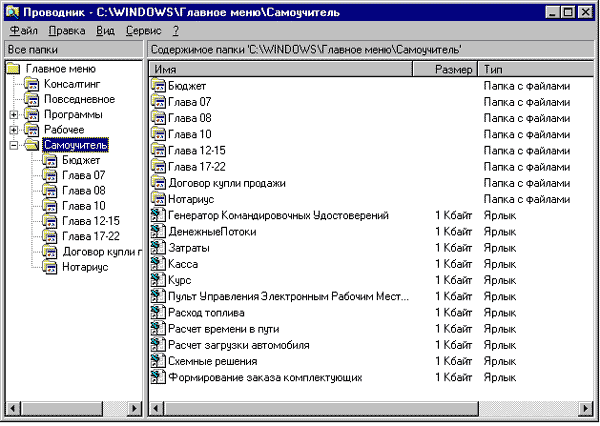Image resolution: width=600 pixels, height=426 pixels.
Task: Click right arrow of tree pane scrollbar
Action: pos(134,408)
